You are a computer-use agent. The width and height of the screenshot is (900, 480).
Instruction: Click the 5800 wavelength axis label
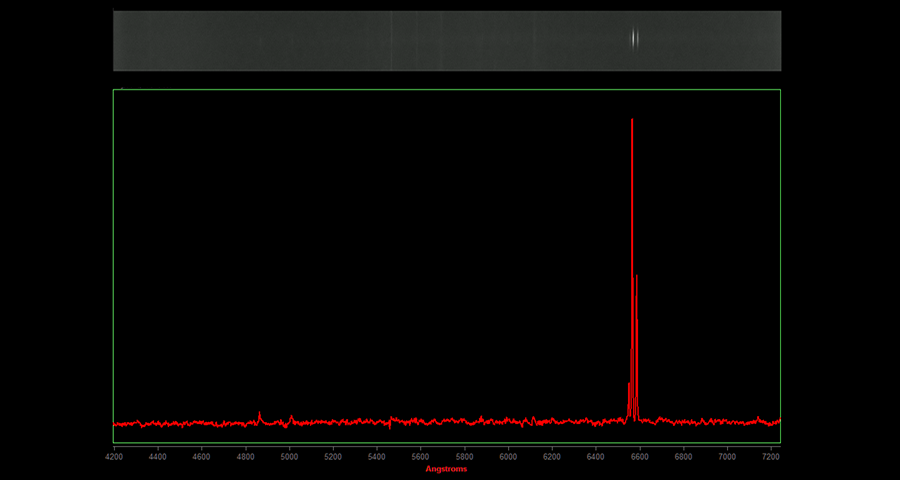click(x=464, y=457)
